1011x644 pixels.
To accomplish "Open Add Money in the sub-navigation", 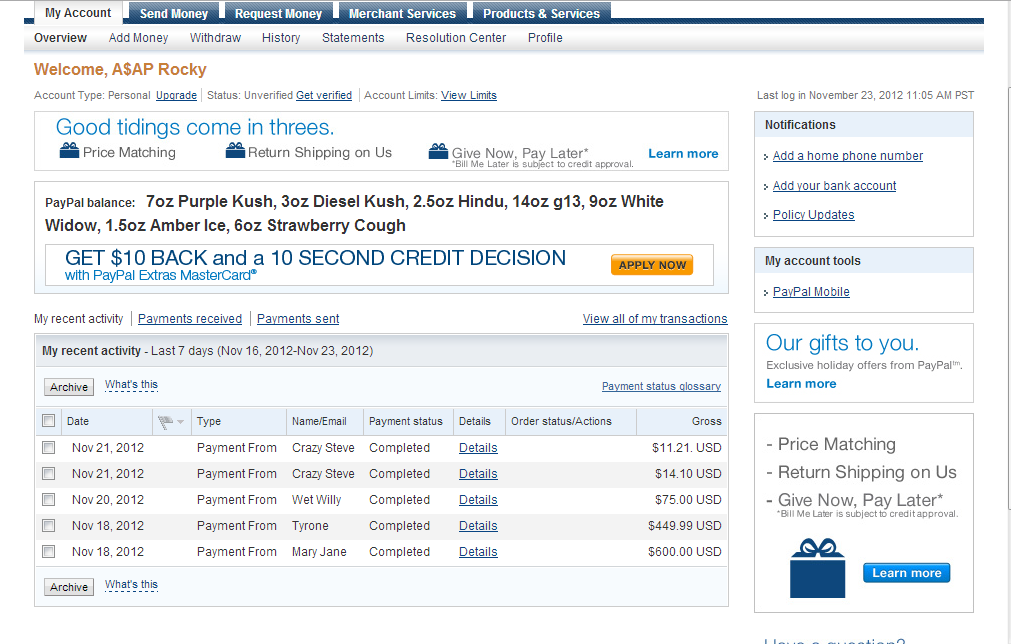I will [x=139, y=38].
